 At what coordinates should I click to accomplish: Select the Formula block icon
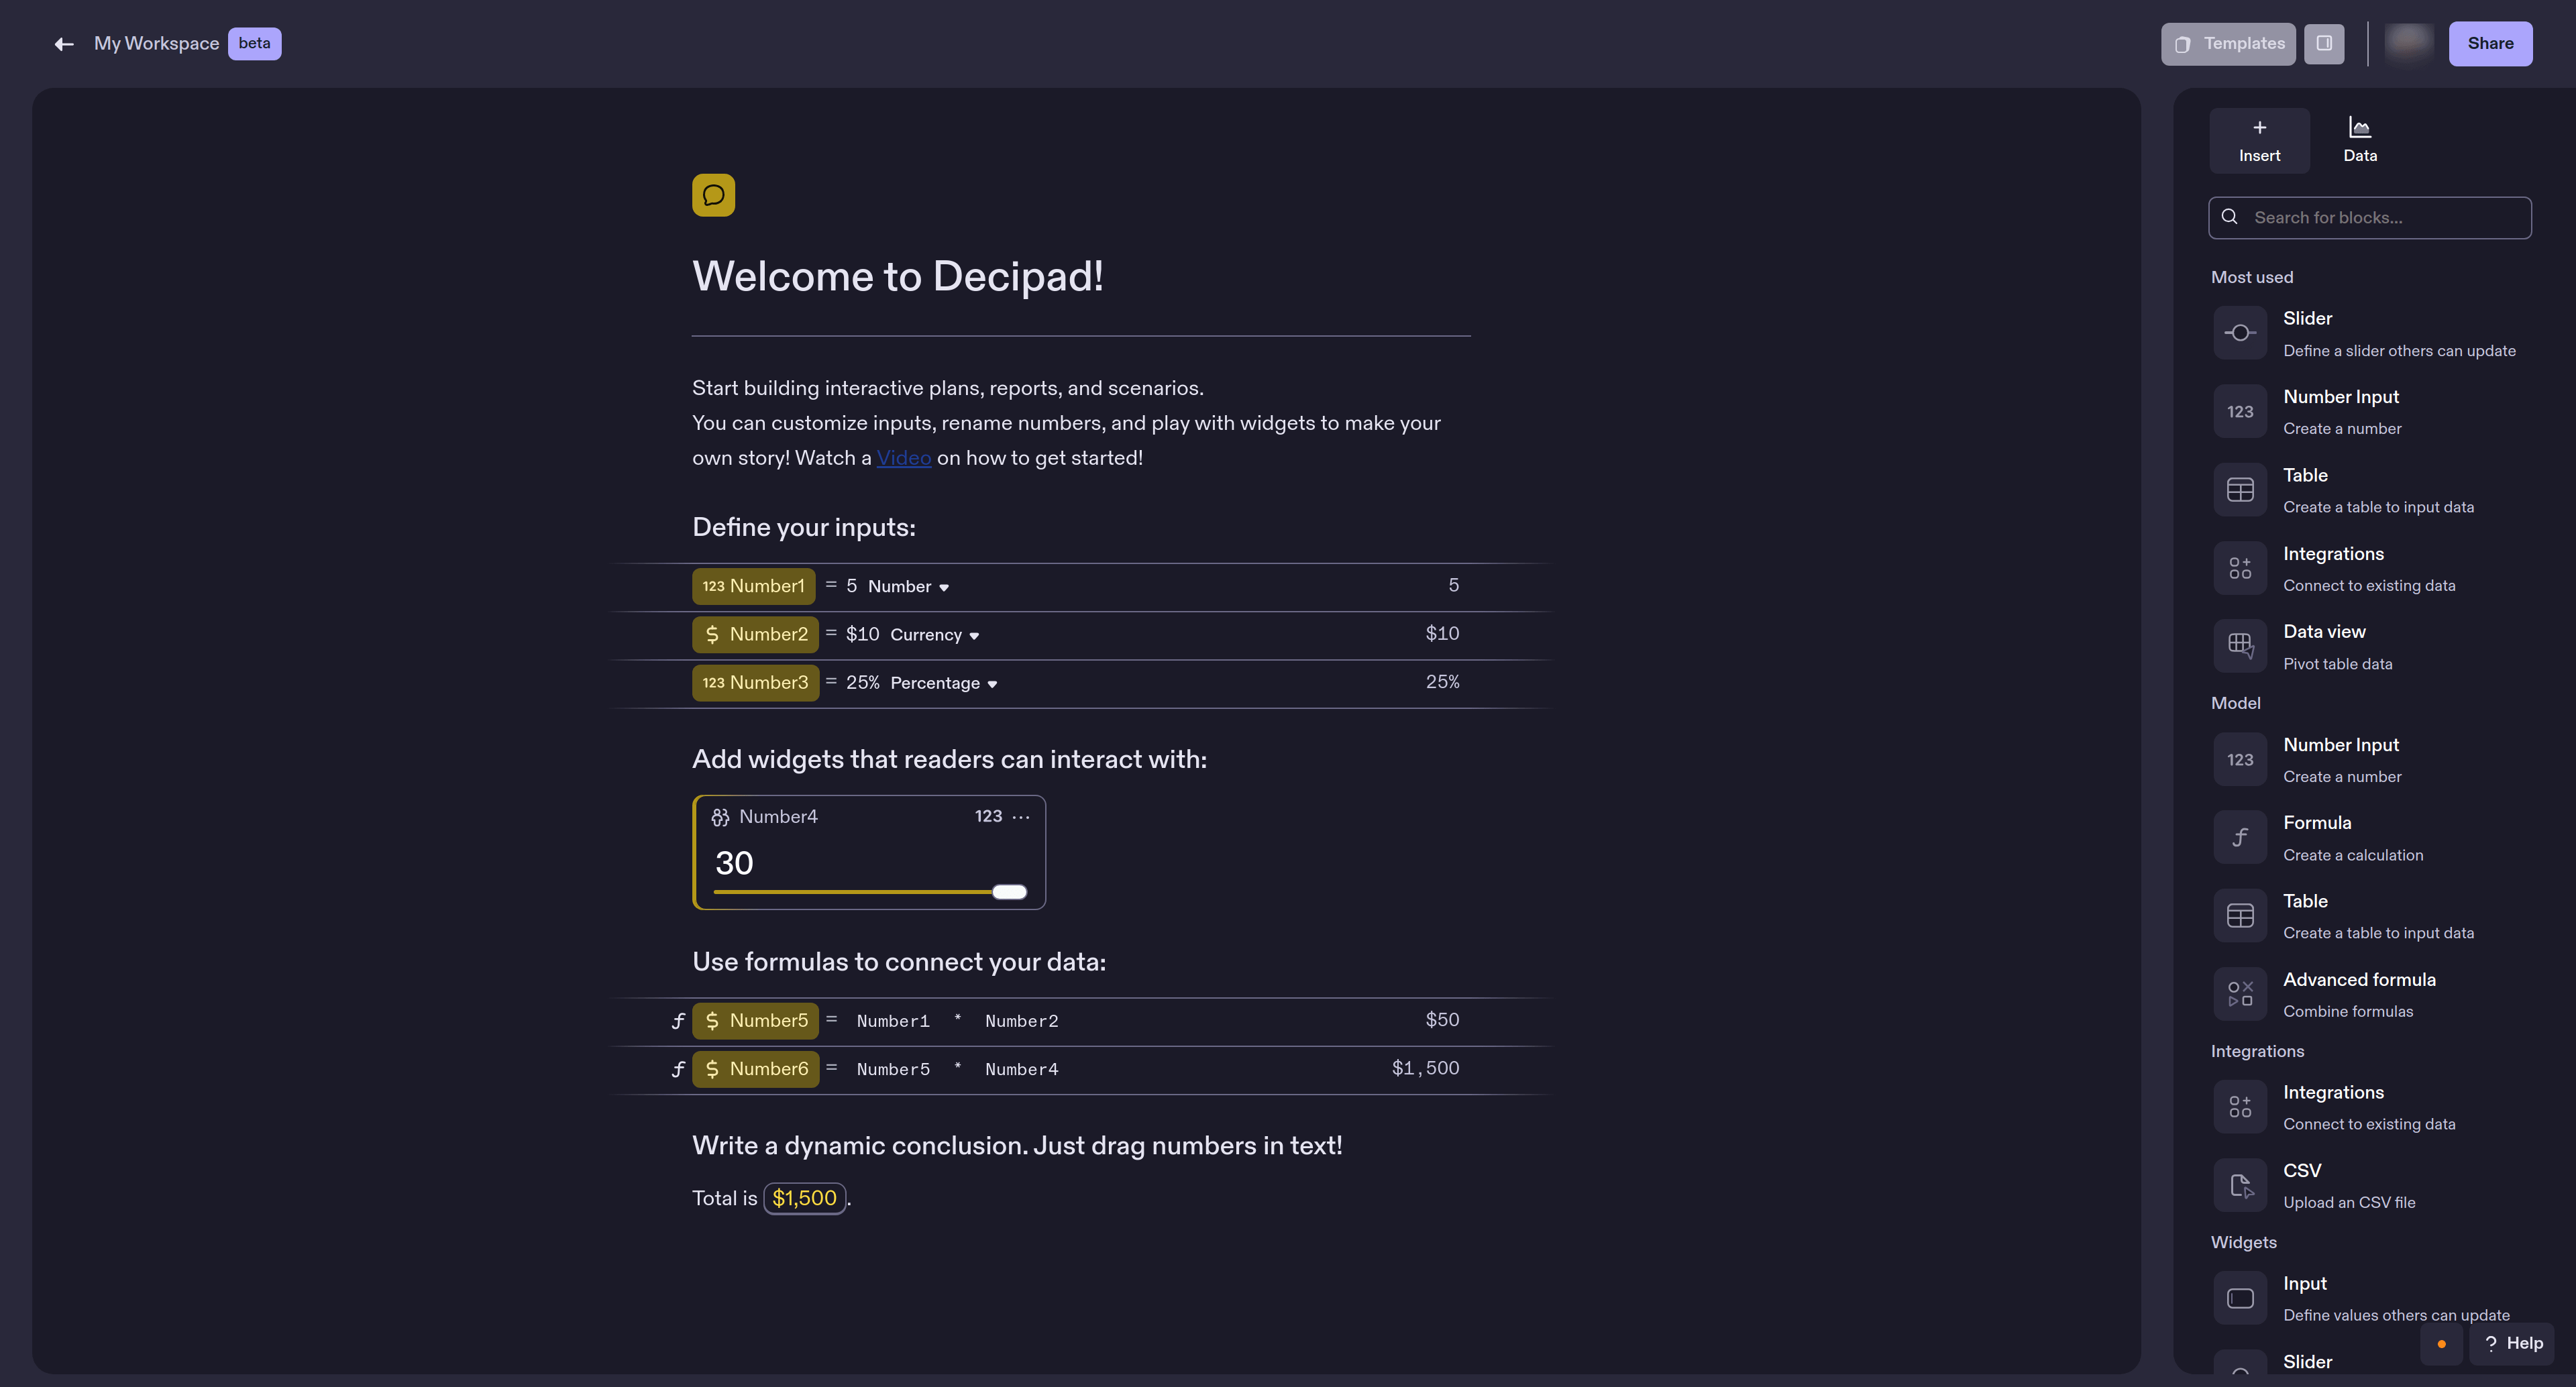coord(2240,838)
